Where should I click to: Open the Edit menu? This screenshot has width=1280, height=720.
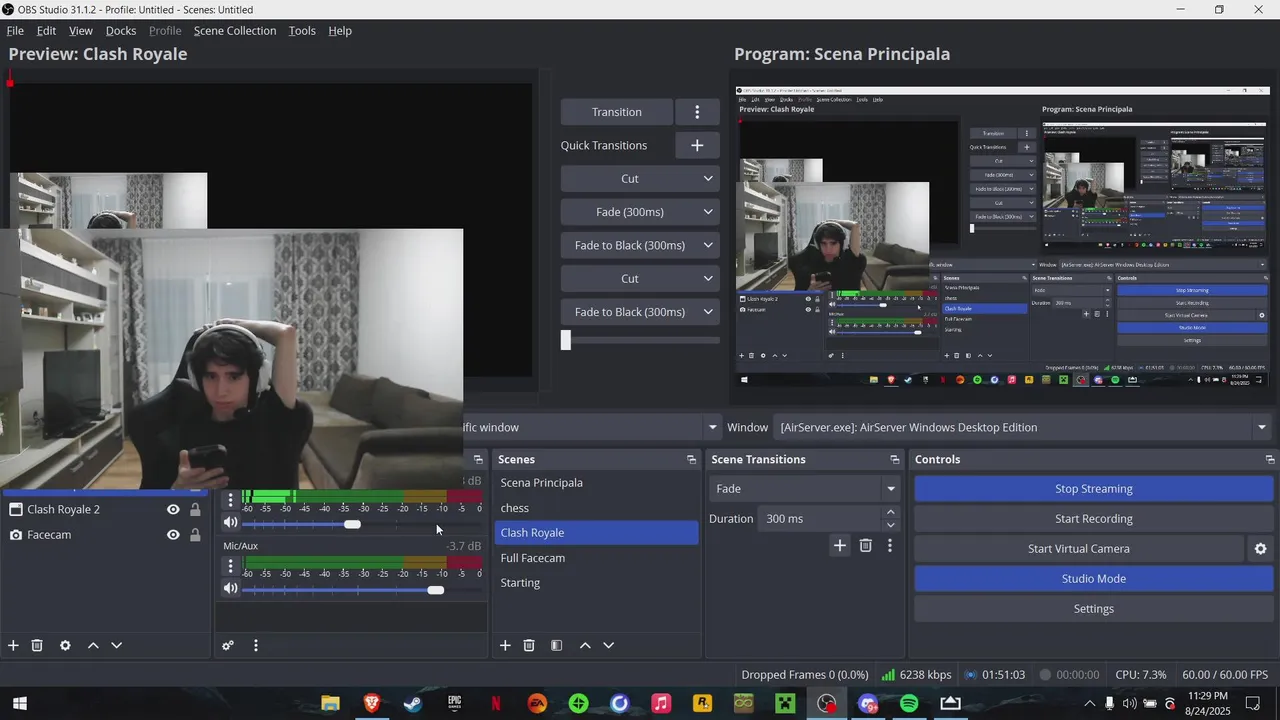coord(46,31)
